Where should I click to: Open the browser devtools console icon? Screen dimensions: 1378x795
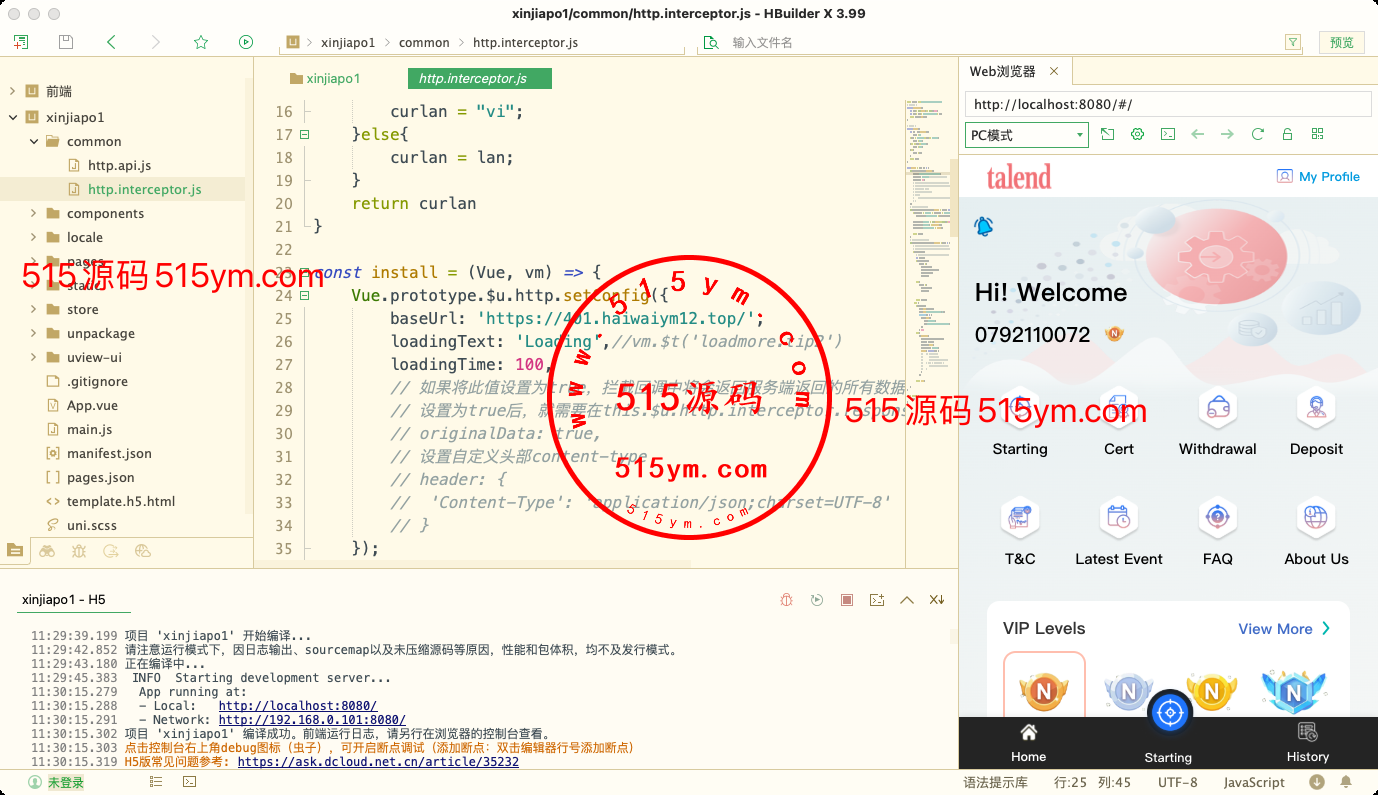(1167, 134)
